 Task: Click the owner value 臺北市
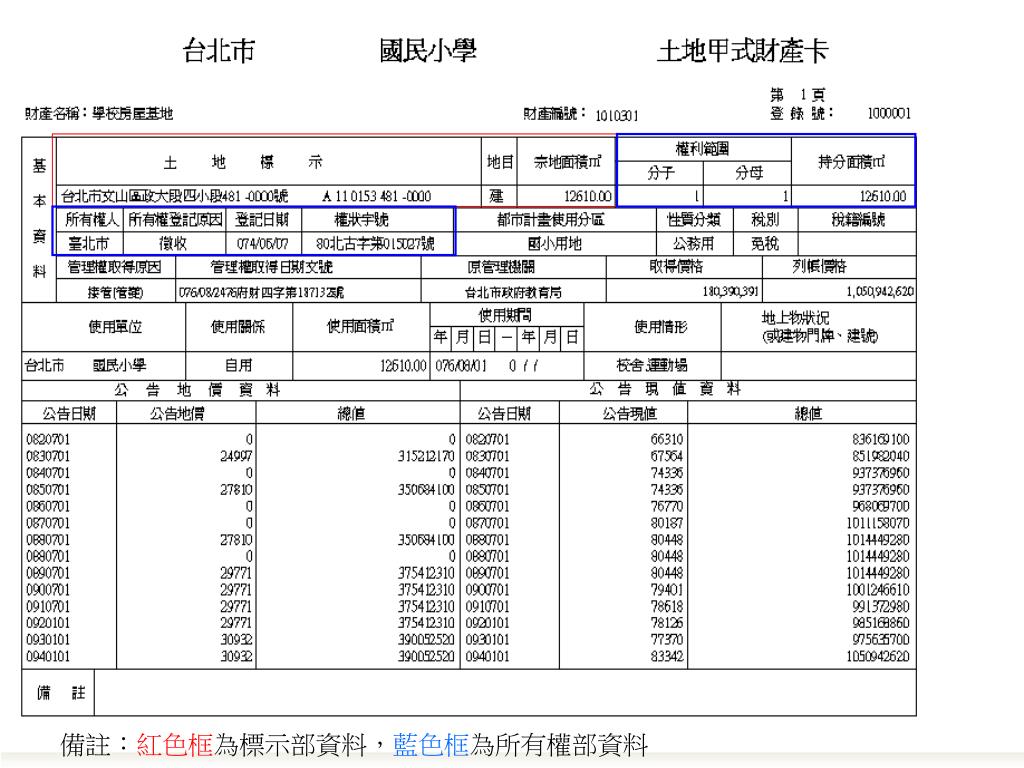[x=88, y=244]
